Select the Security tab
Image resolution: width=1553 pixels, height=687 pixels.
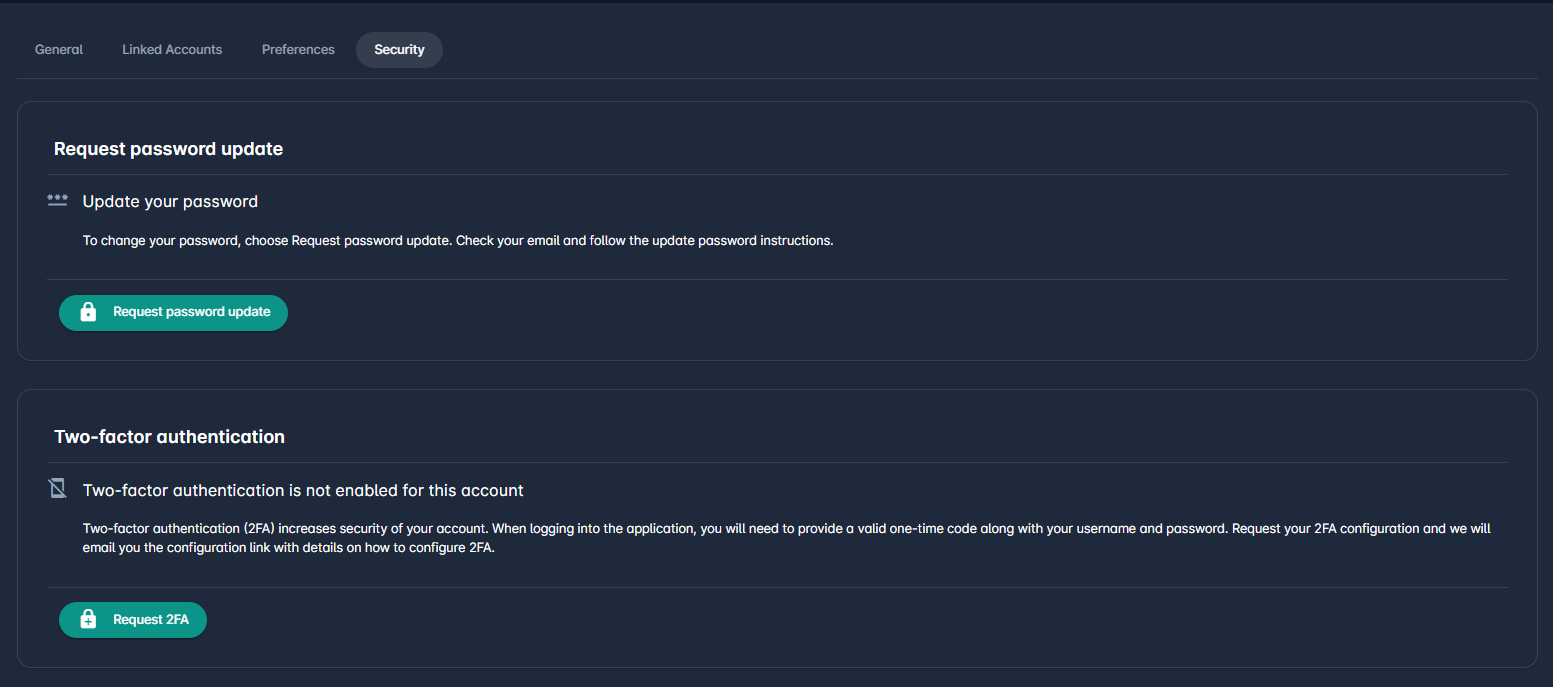(399, 50)
